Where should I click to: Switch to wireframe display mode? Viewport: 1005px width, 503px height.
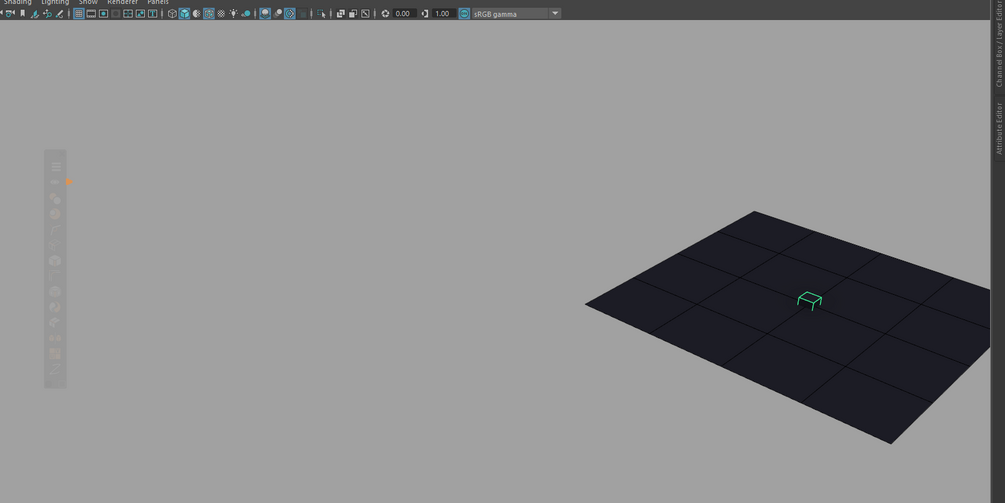point(172,13)
